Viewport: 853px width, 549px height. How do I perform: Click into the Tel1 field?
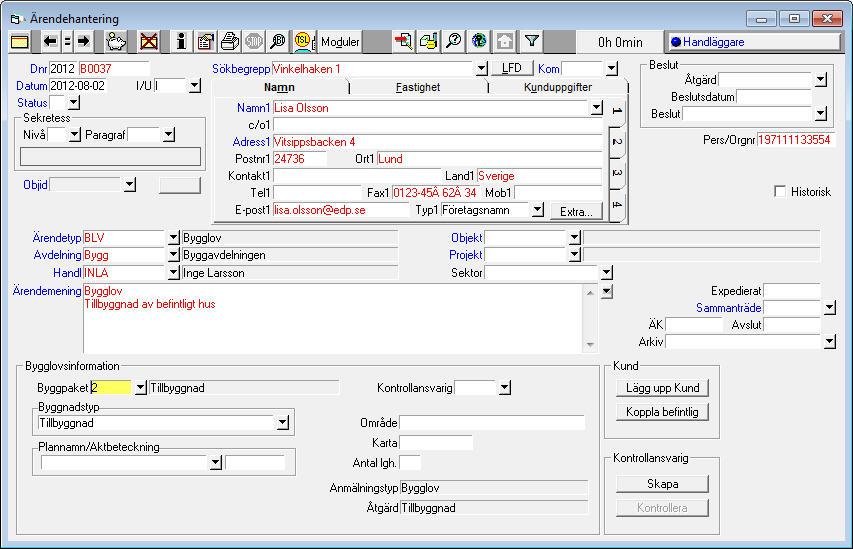pyautogui.click(x=318, y=193)
